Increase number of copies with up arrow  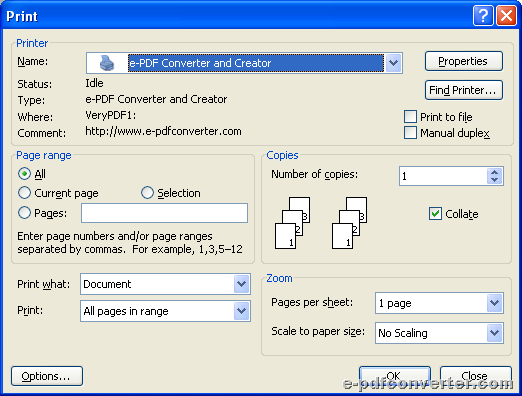click(x=495, y=172)
